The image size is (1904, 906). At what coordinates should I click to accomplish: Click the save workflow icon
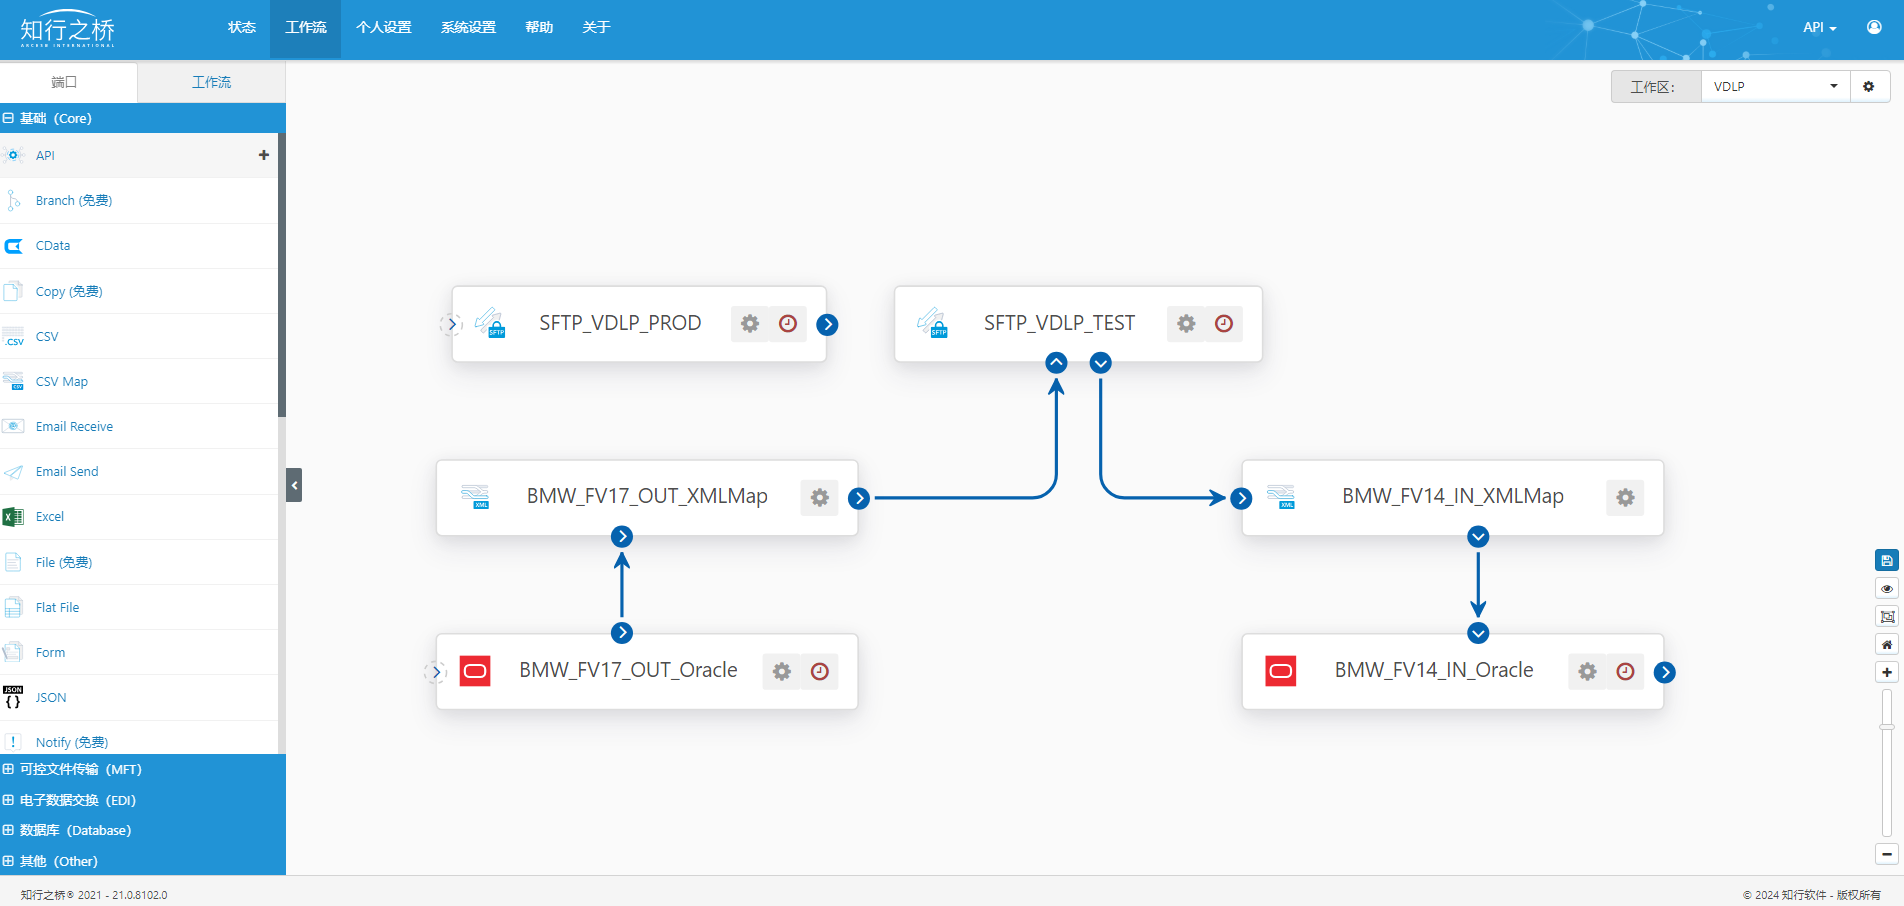(1886, 561)
